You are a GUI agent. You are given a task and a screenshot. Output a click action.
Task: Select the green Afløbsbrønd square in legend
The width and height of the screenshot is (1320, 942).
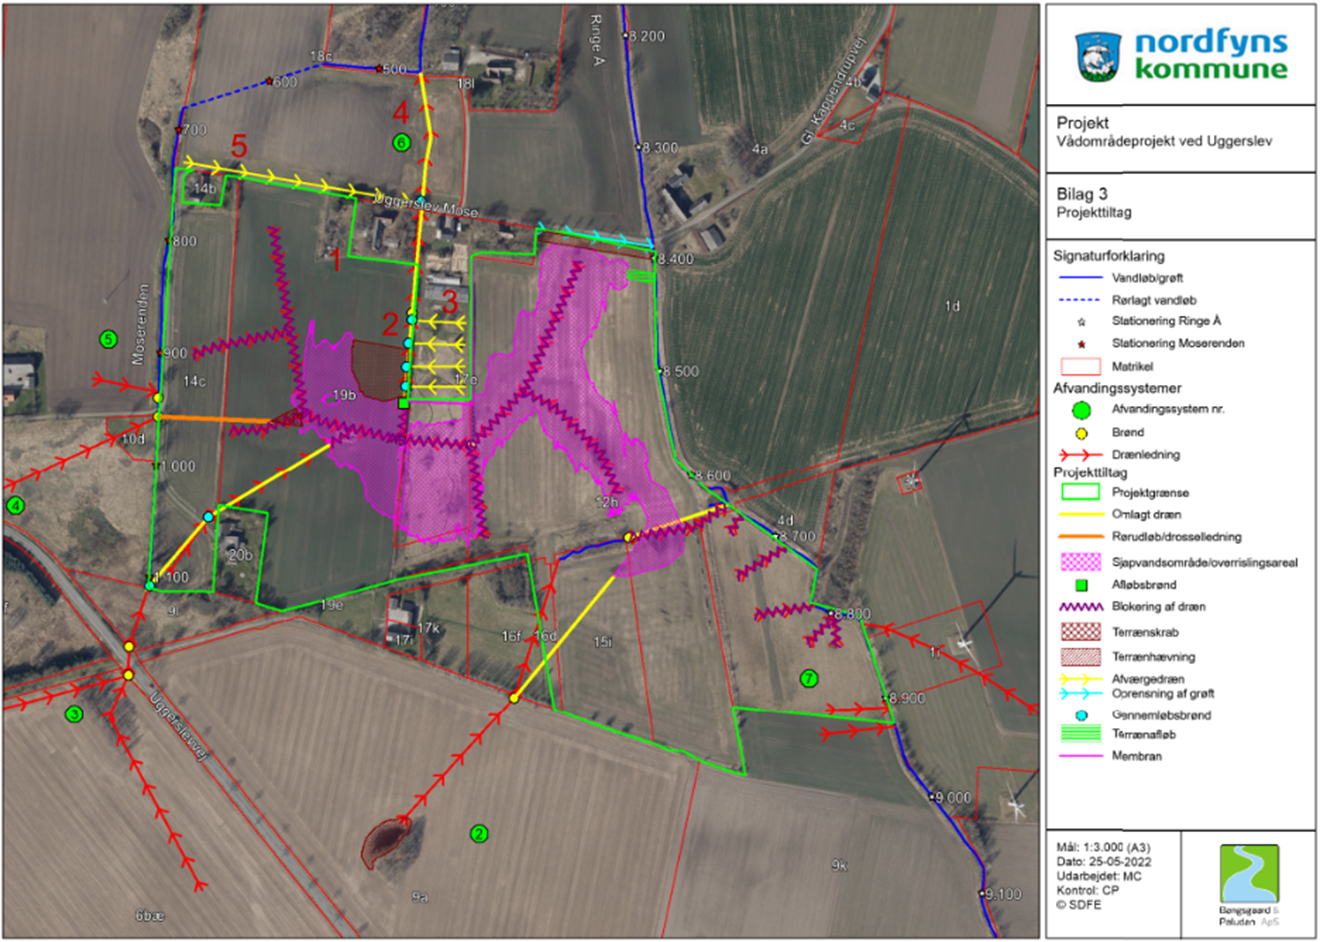tap(1080, 585)
